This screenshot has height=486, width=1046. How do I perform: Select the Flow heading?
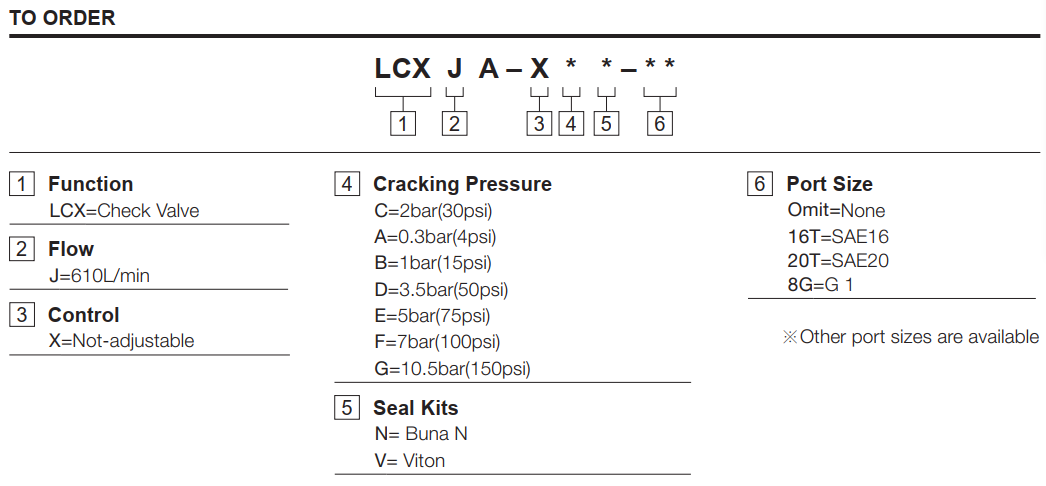tap(71, 249)
